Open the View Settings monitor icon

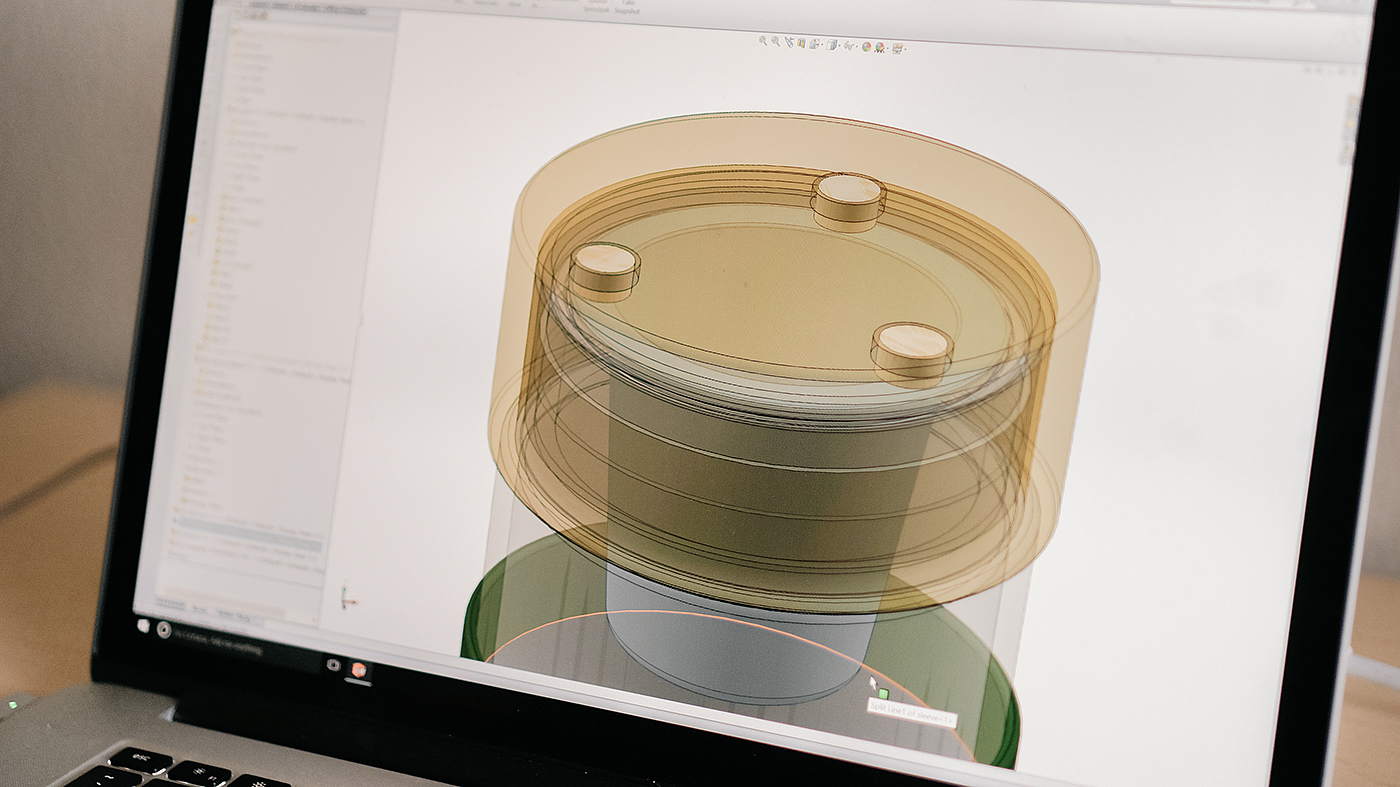tap(897, 48)
